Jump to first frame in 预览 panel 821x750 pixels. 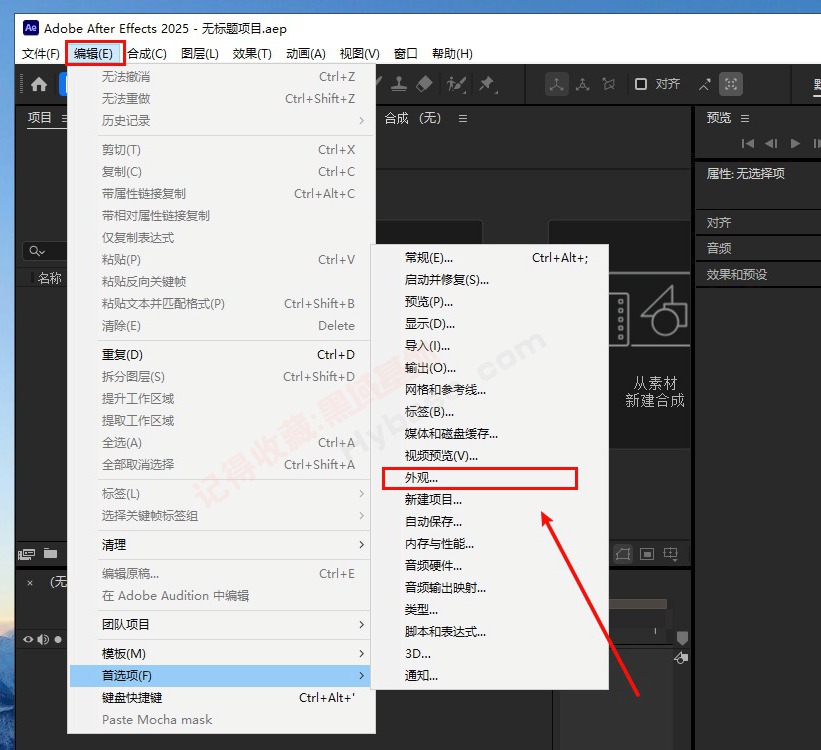pos(748,143)
